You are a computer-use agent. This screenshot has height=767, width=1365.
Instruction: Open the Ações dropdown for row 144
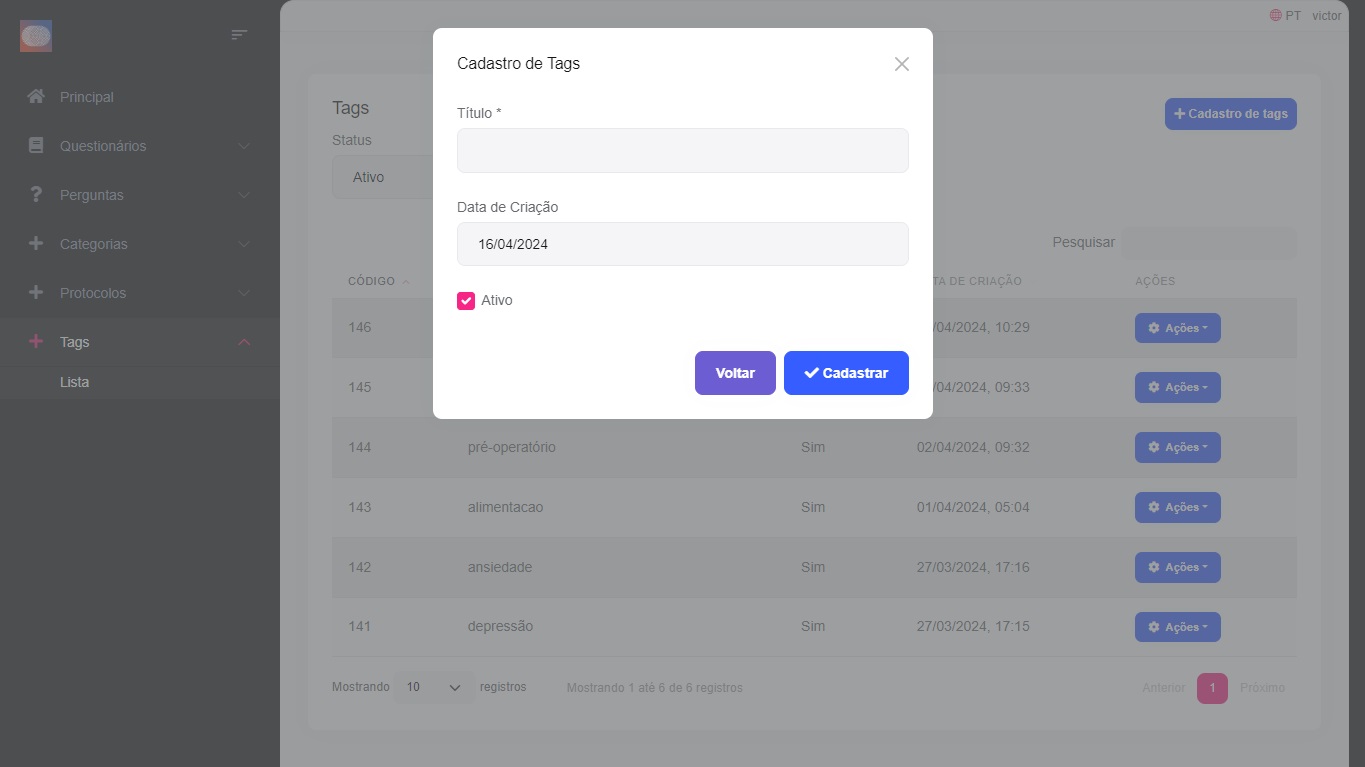pyautogui.click(x=1177, y=447)
